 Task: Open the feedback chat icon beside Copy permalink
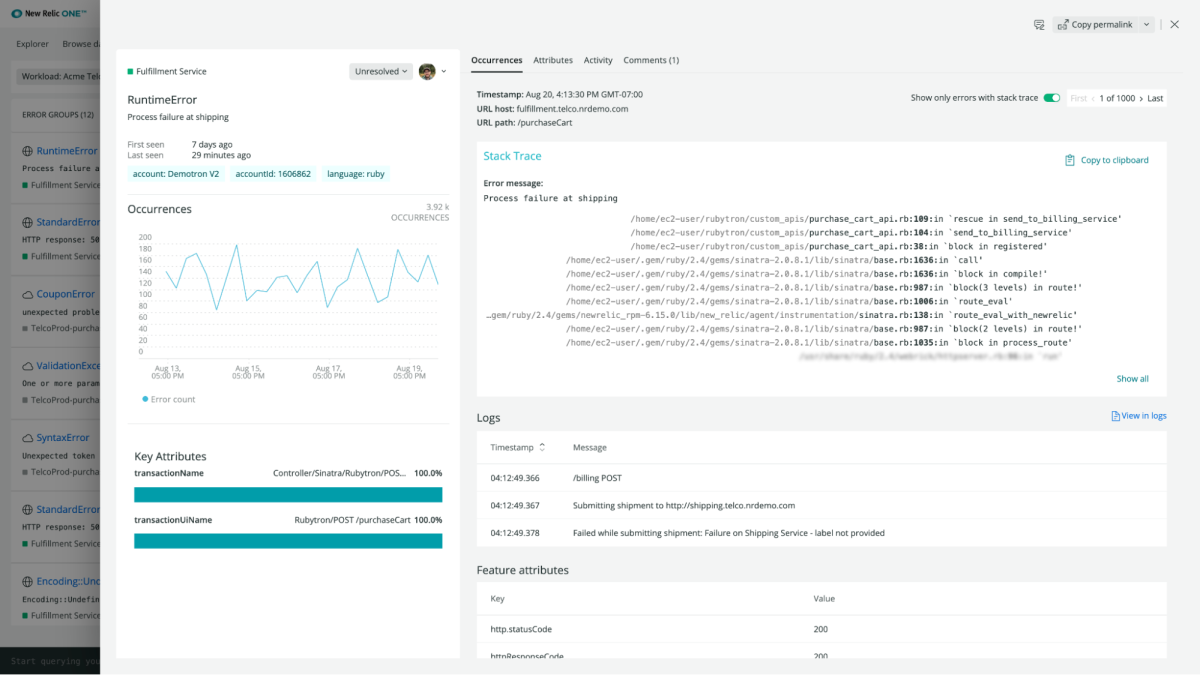1039,24
